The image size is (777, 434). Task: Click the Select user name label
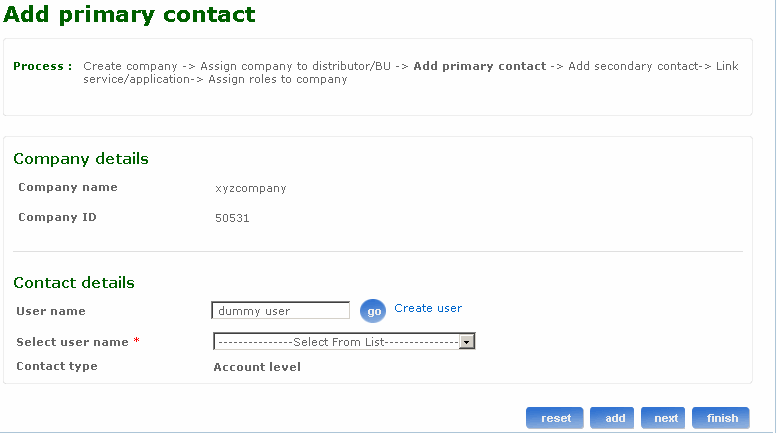(x=72, y=342)
